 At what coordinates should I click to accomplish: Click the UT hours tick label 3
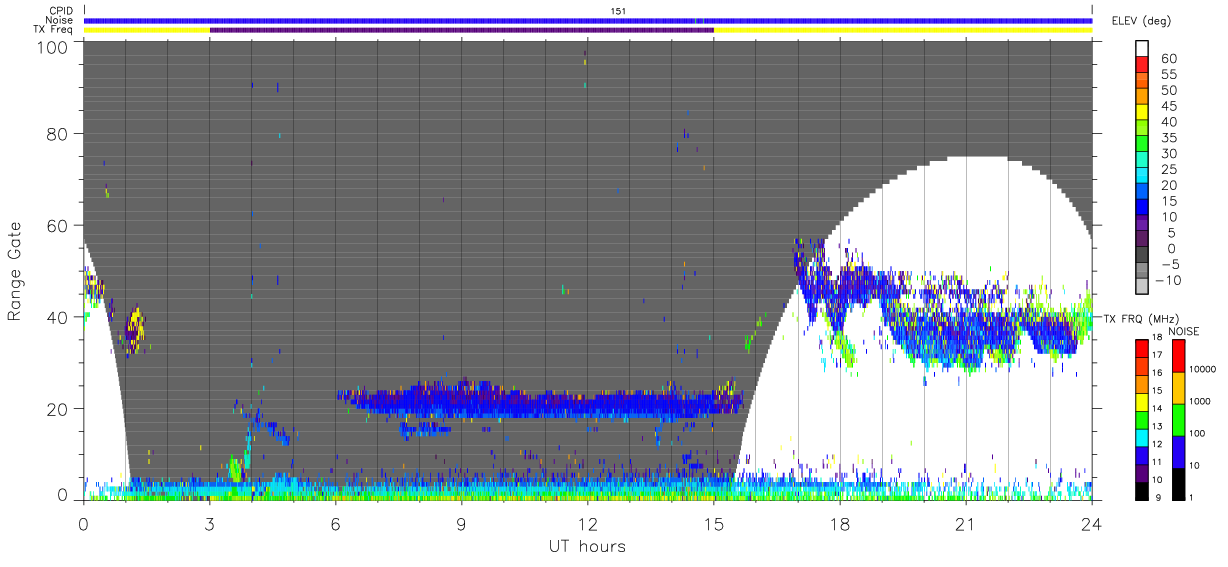click(210, 522)
